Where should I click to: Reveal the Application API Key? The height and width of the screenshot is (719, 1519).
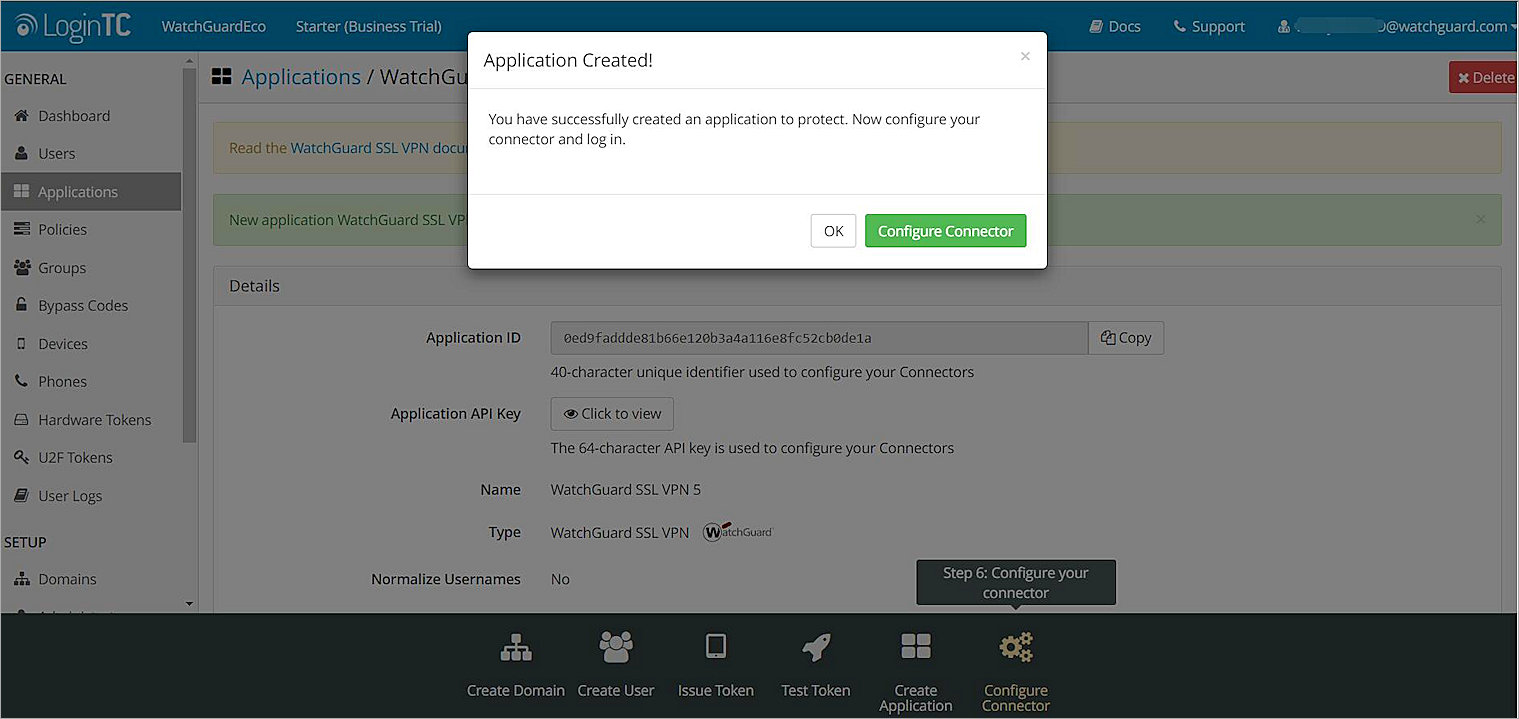pyautogui.click(x=611, y=413)
